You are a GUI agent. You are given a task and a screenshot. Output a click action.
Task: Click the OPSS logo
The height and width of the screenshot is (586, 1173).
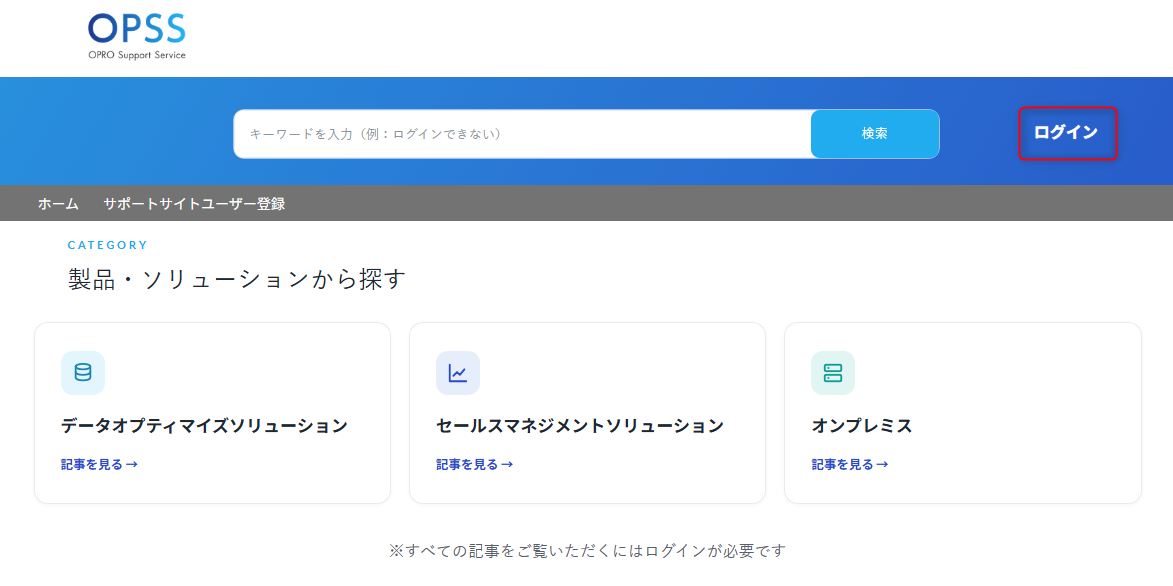point(136,36)
